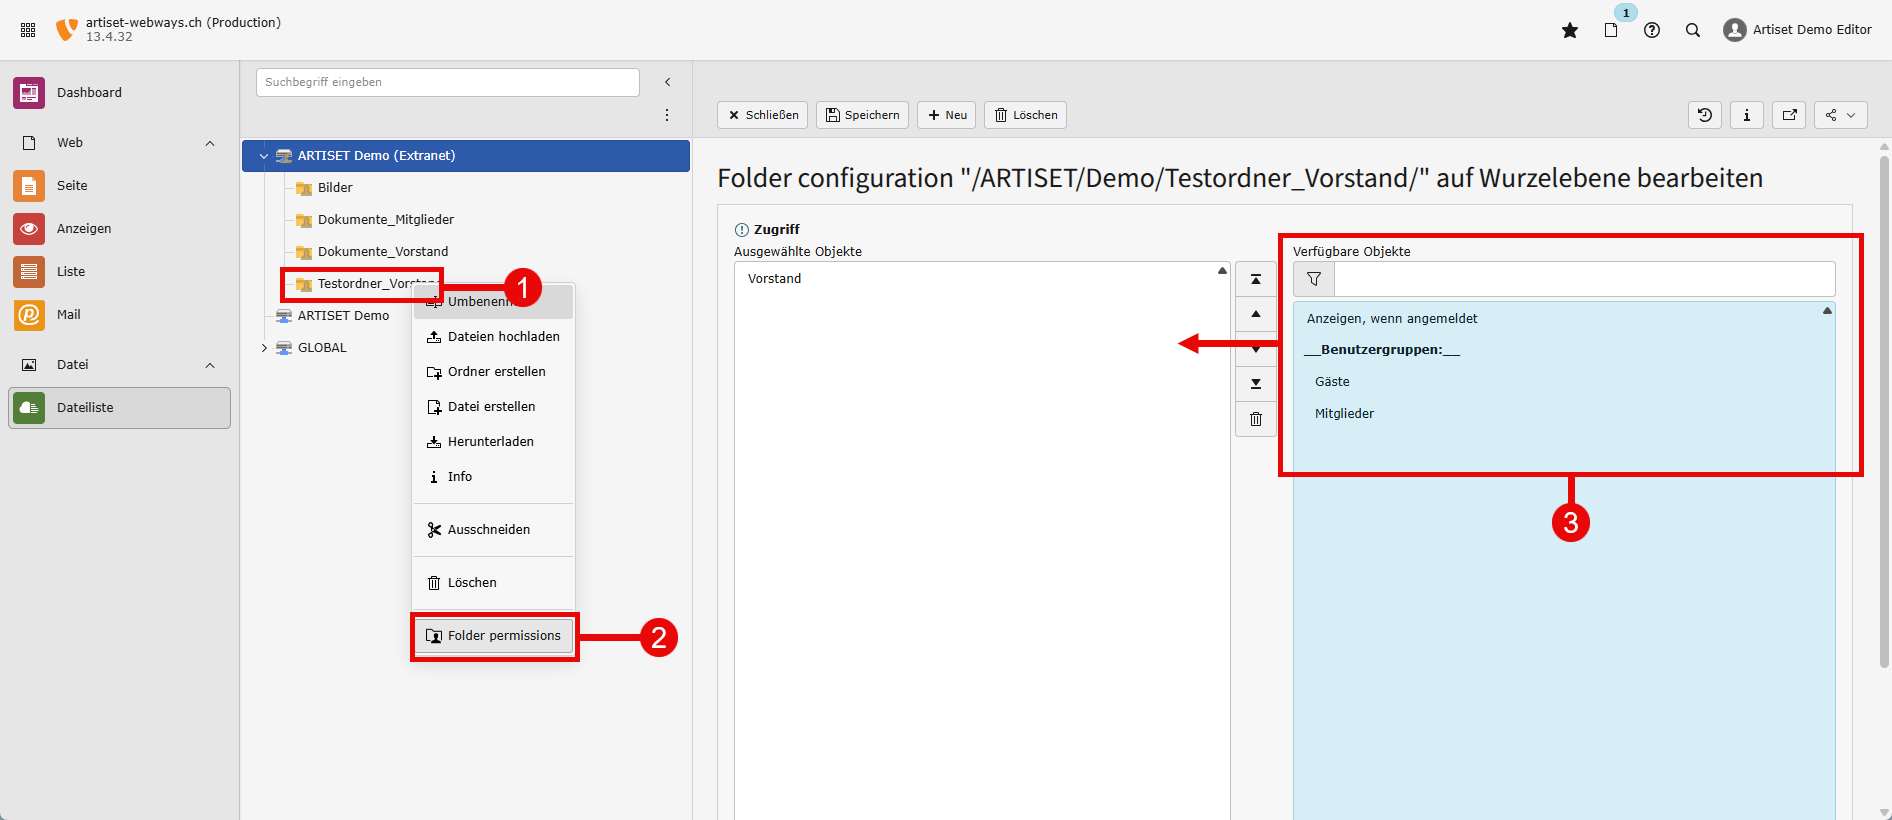This screenshot has height=820, width=1892.
Task: Open the Dashboard module
Action: [120, 93]
